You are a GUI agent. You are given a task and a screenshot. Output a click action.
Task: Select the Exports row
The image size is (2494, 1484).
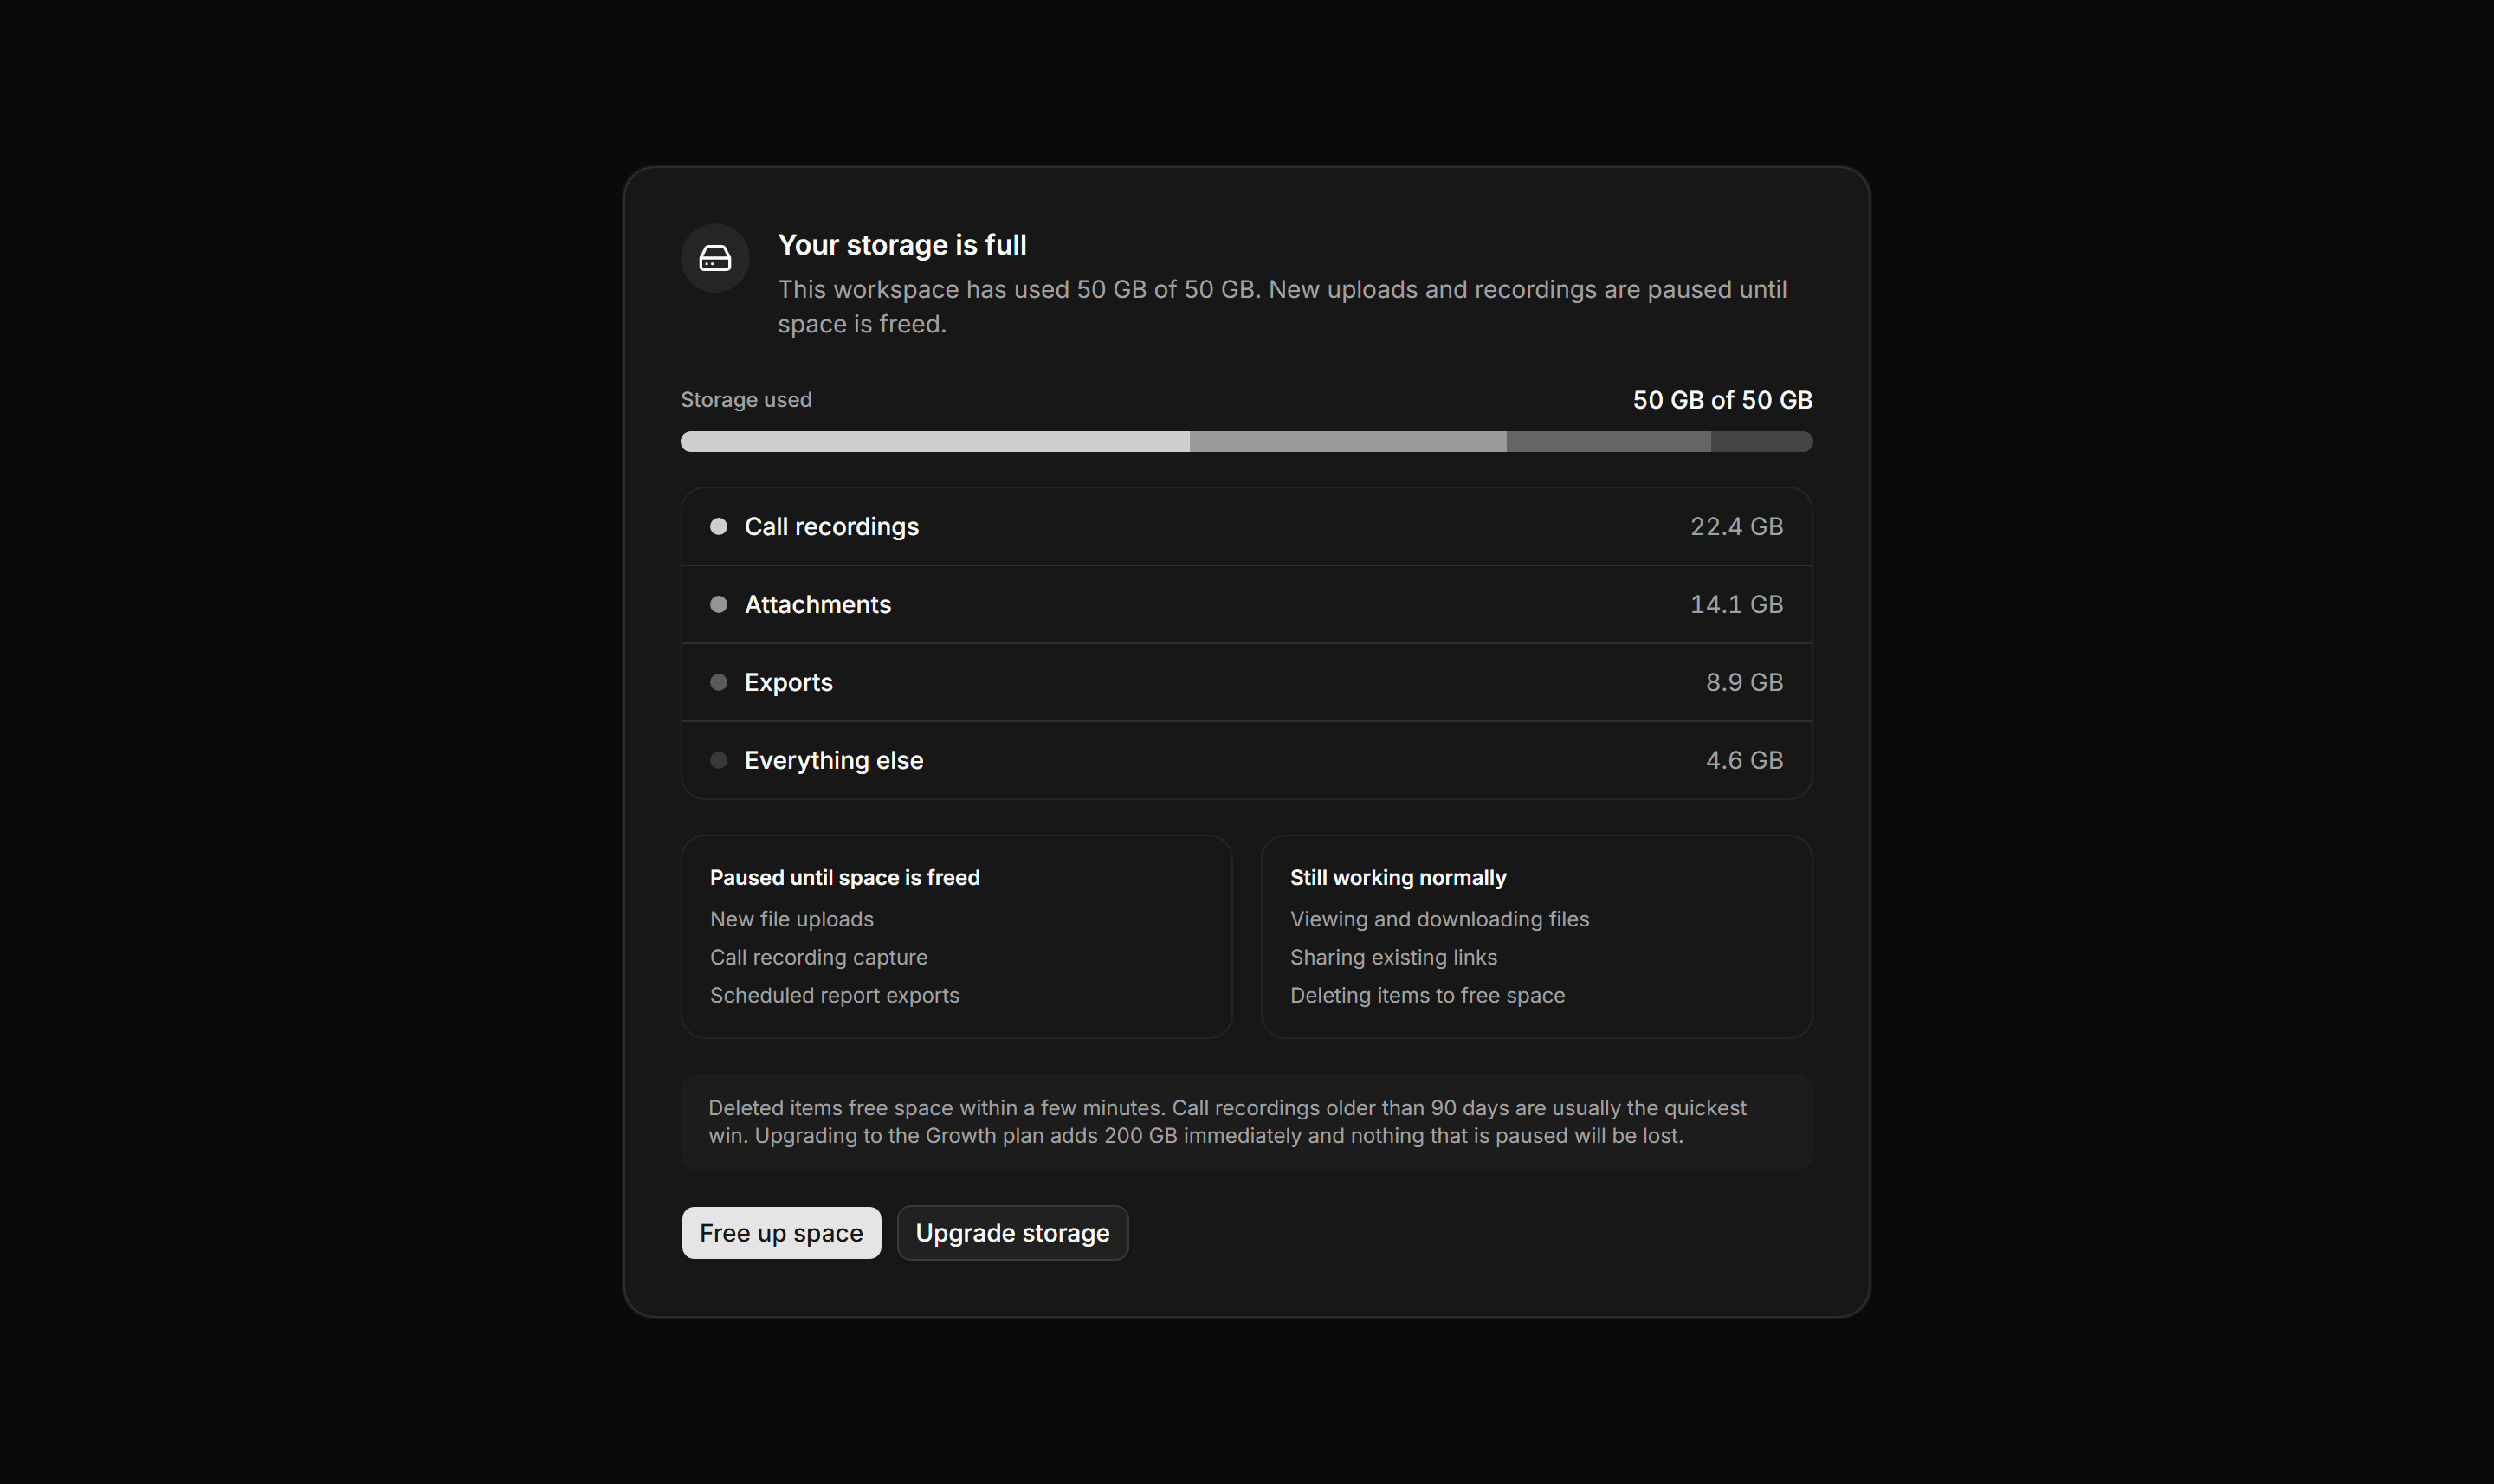[1246, 682]
